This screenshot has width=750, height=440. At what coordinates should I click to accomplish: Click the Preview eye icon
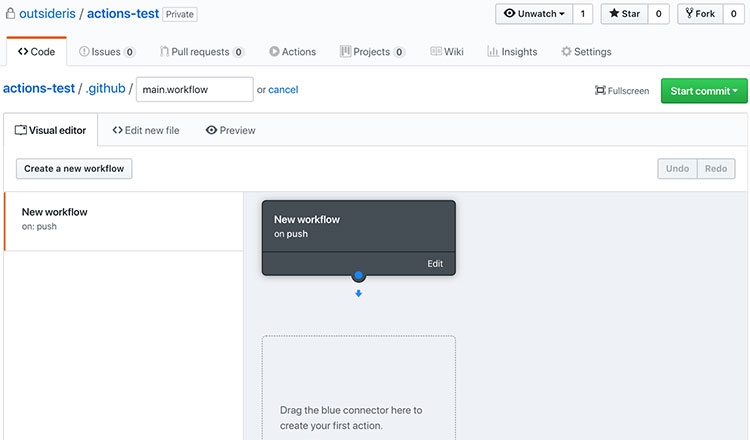click(211, 130)
